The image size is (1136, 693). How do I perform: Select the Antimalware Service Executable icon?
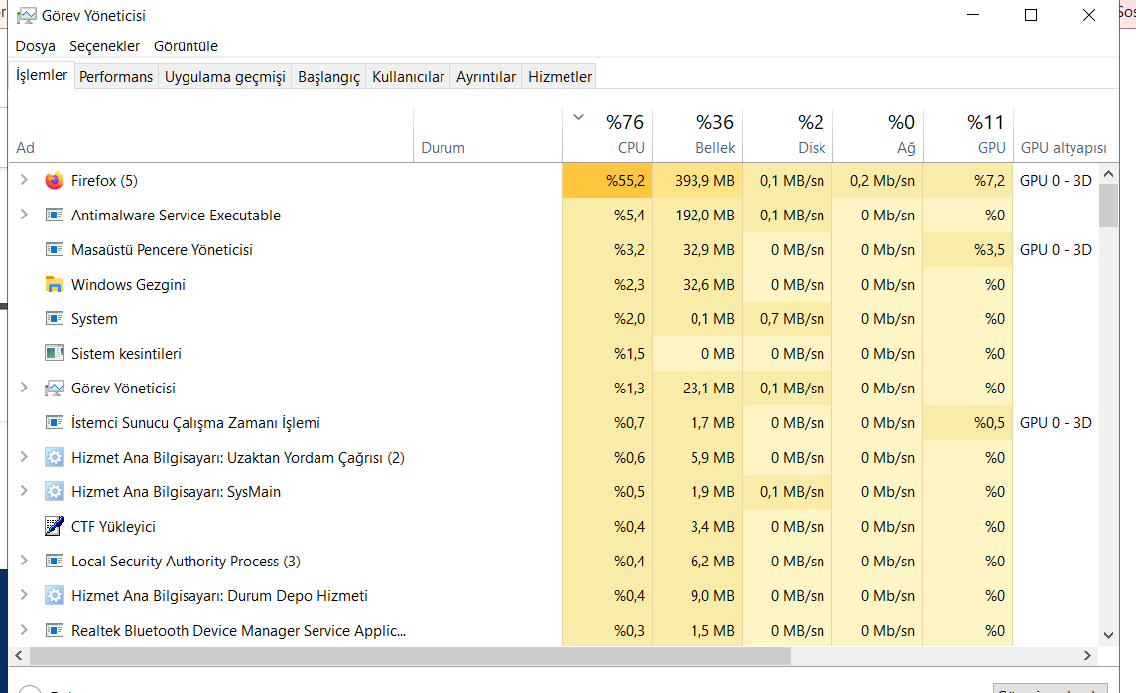pos(54,215)
